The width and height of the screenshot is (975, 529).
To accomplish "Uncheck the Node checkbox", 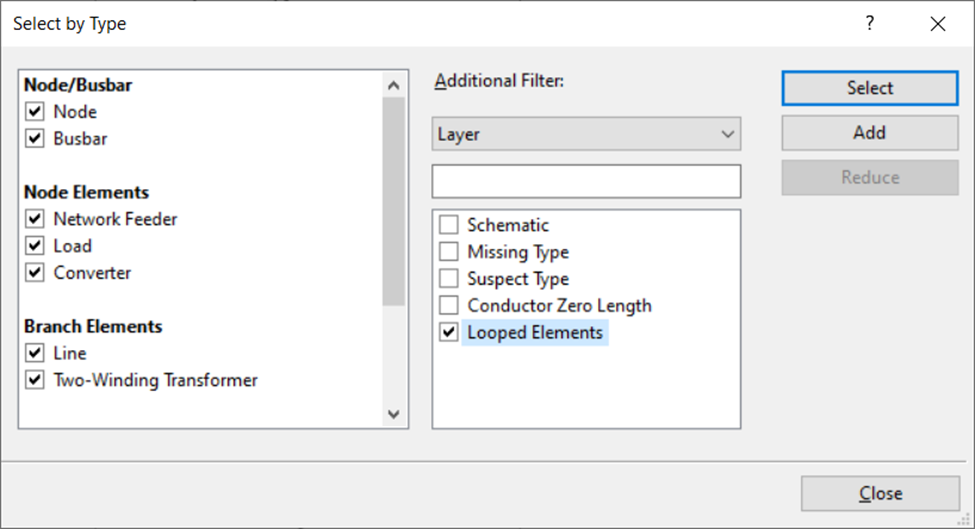I will (x=36, y=112).
